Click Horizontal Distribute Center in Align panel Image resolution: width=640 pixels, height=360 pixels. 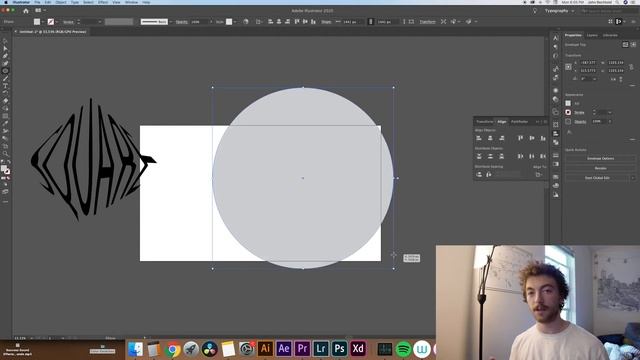pyautogui.click(x=531, y=156)
